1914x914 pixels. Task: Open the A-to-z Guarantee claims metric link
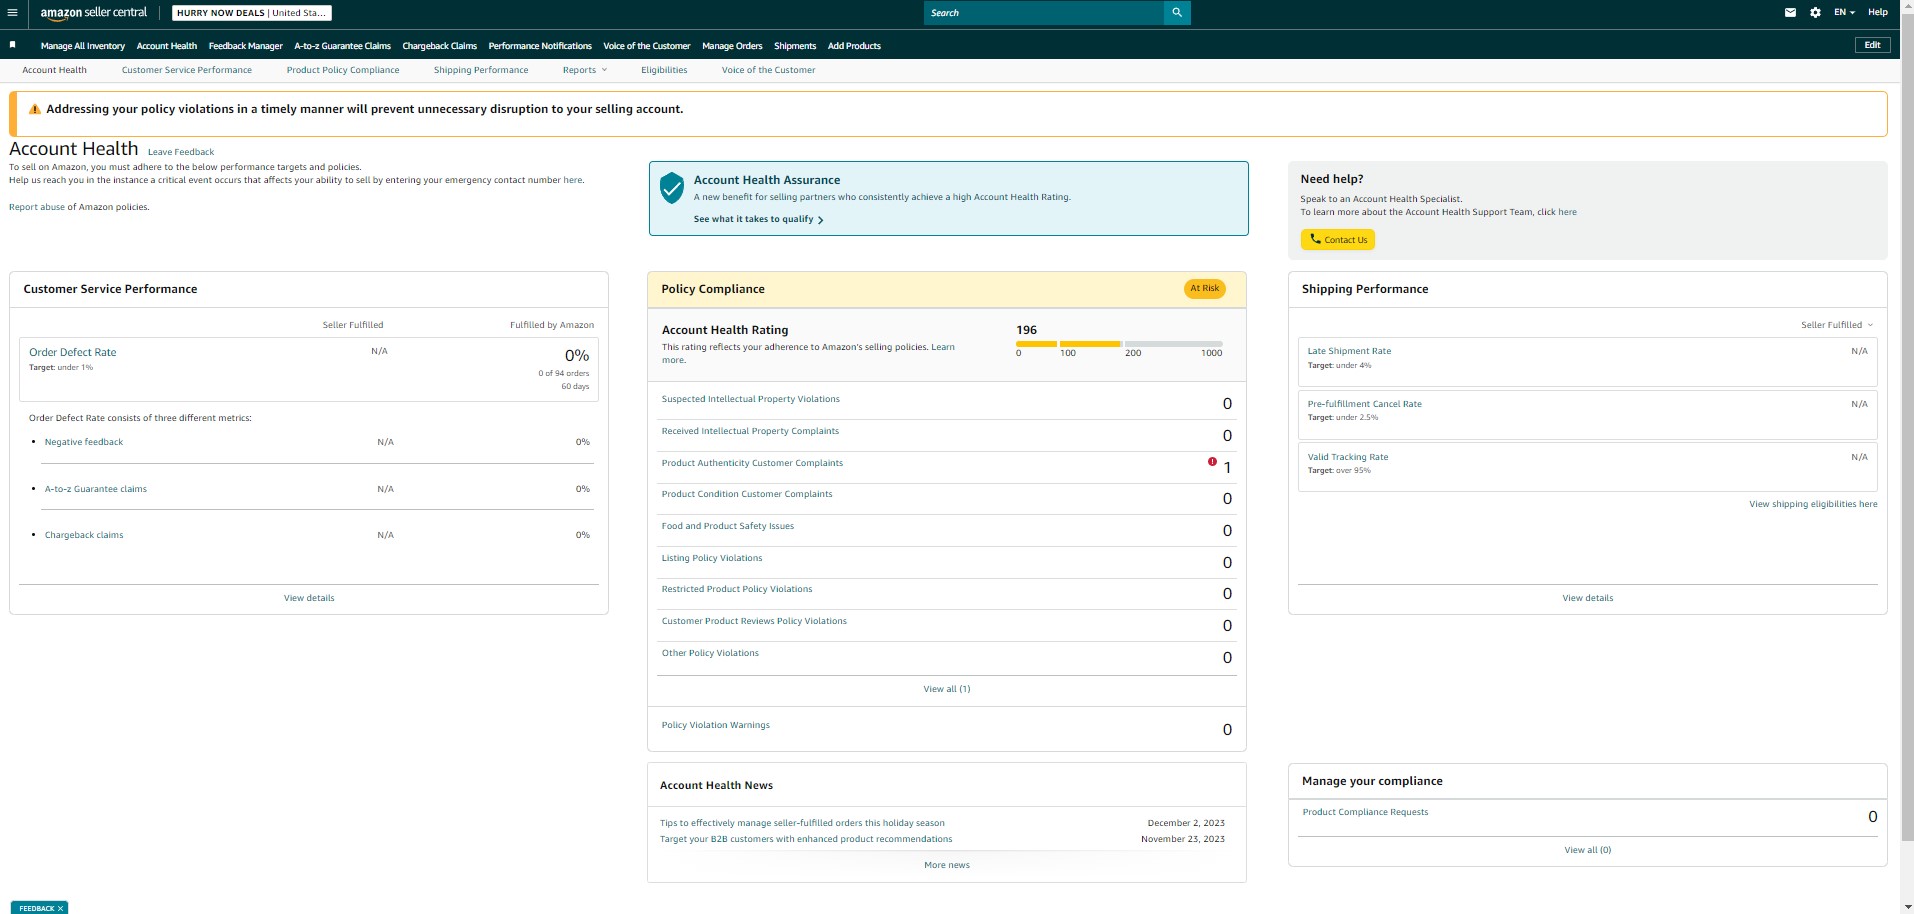[x=96, y=489]
